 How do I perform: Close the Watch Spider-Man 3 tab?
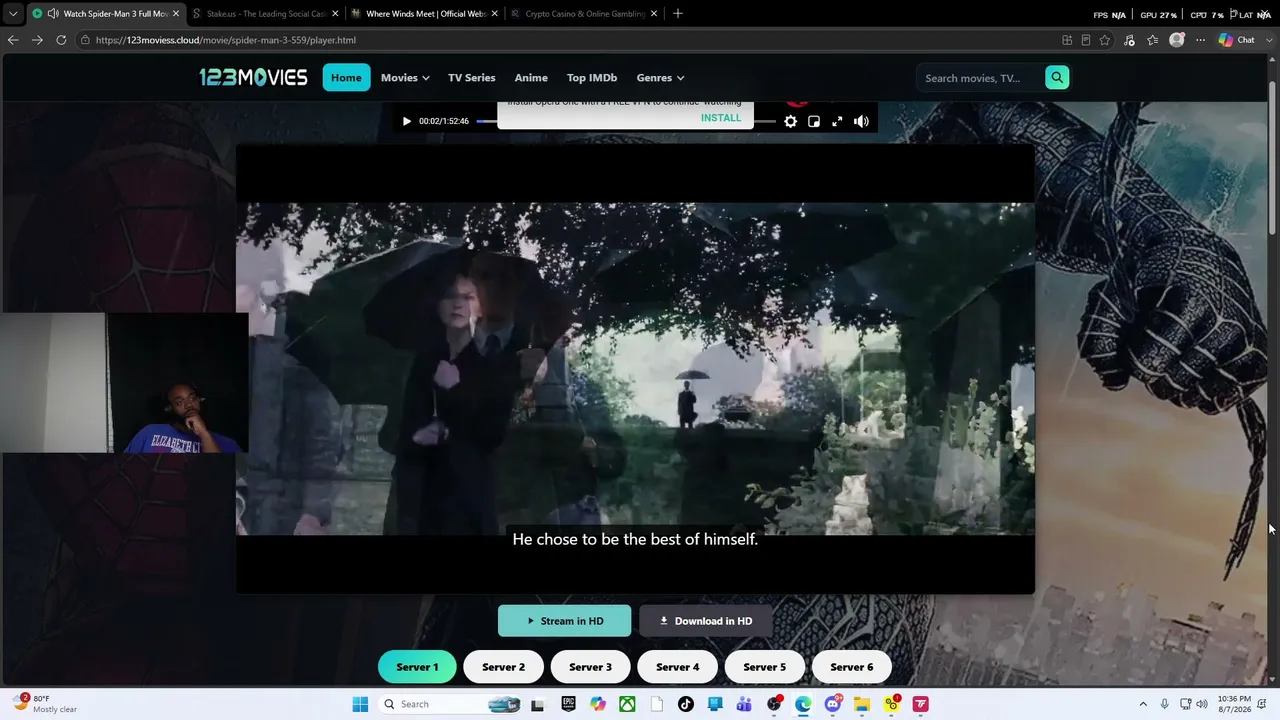tap(176, 14)
